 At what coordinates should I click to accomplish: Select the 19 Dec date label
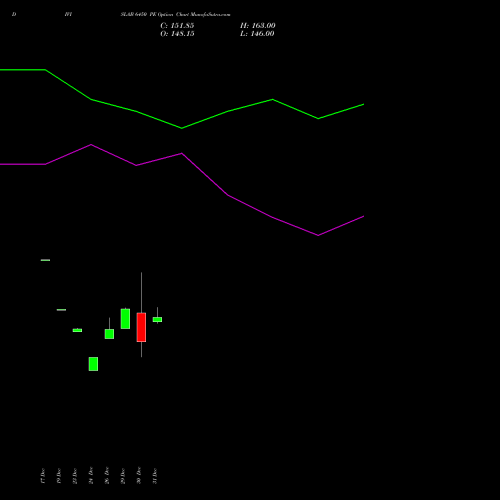click(59, 476)
